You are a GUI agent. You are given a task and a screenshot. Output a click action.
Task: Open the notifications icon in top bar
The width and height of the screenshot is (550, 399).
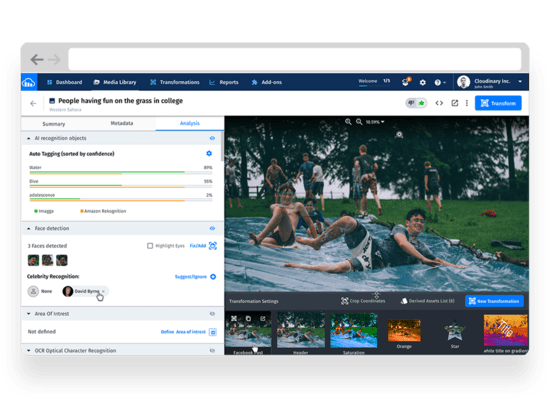[405, 82]
